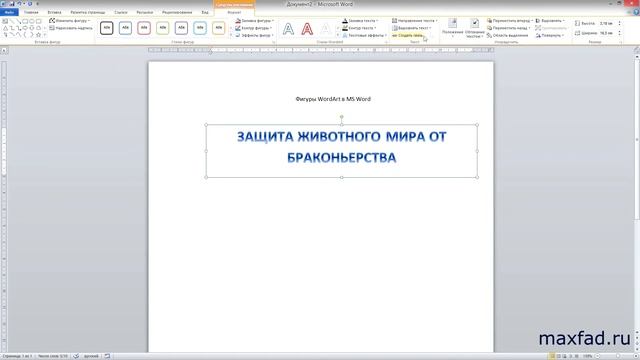Apply the orange outline shape style
Image resolution: width=640 pixels, height=360 pixels.
(x=219, y=28)
